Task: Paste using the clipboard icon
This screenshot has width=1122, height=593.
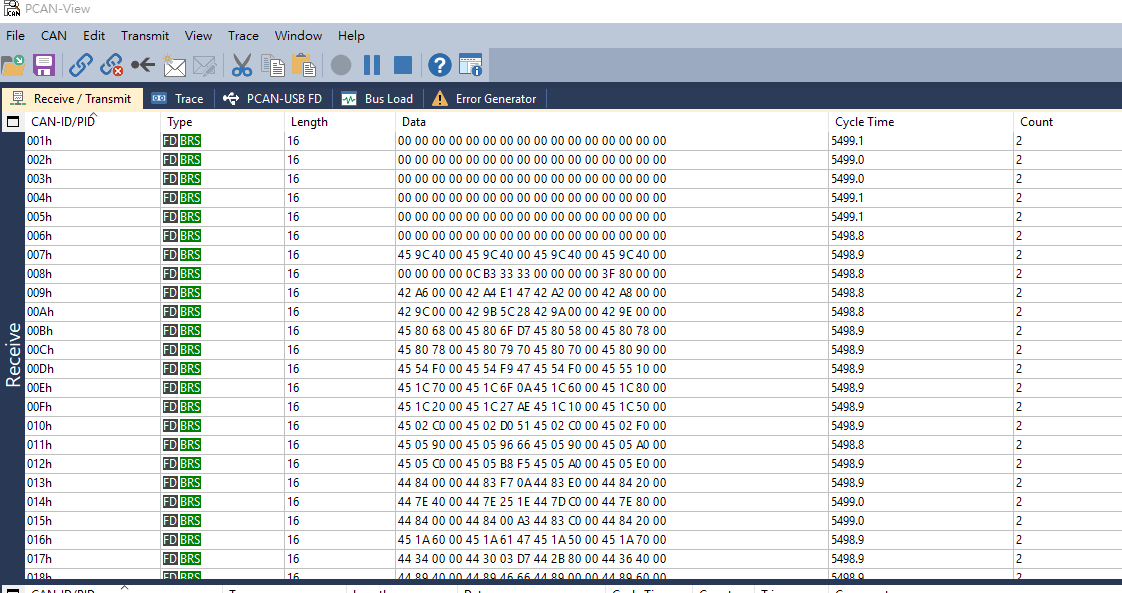Action: tap(303, 65)
